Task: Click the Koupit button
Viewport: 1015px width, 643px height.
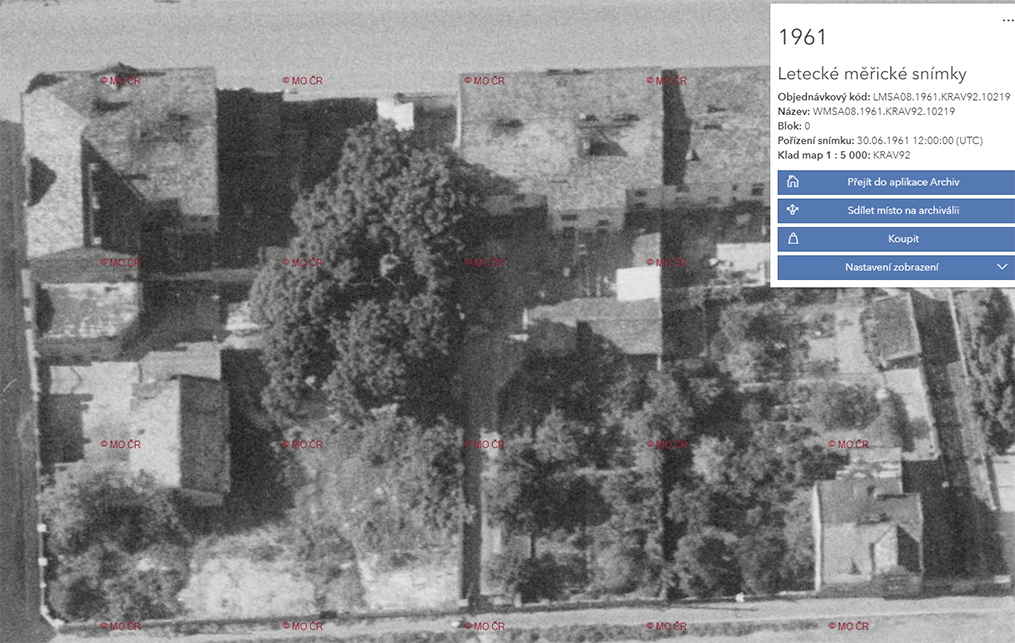Action: [x=896, y=239]
